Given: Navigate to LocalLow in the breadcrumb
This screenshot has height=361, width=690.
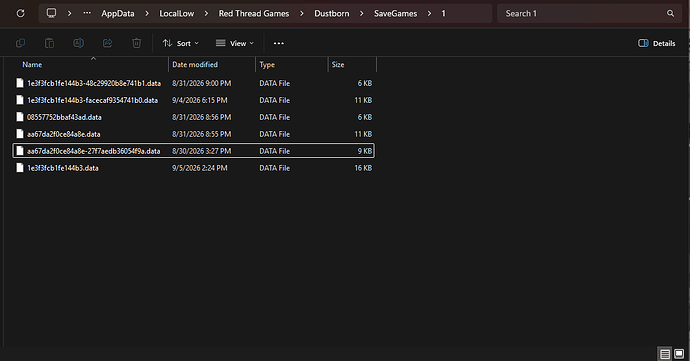Looking at the screenshot, I should tap(176, 14).
